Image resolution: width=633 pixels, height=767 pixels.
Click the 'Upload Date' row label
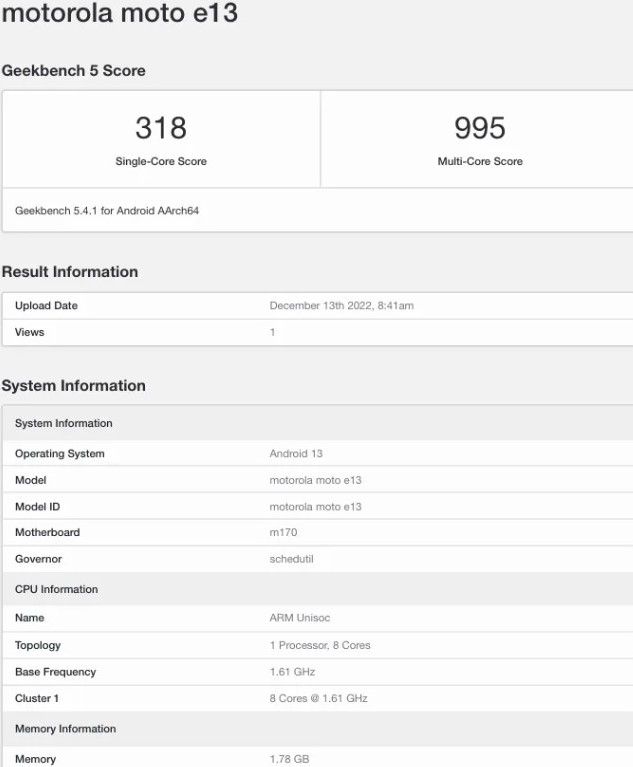pos(46,306)
